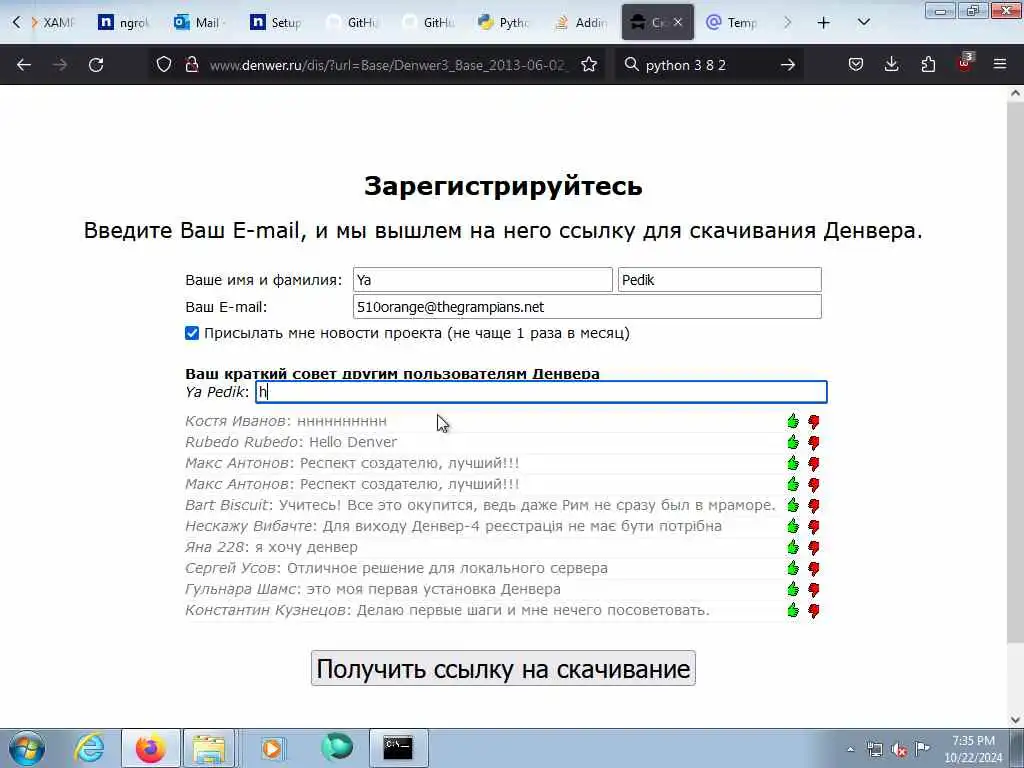Thumbs up Bart Biscuit's advice
The image size is (1024, 768).
[x=793, y=505]
